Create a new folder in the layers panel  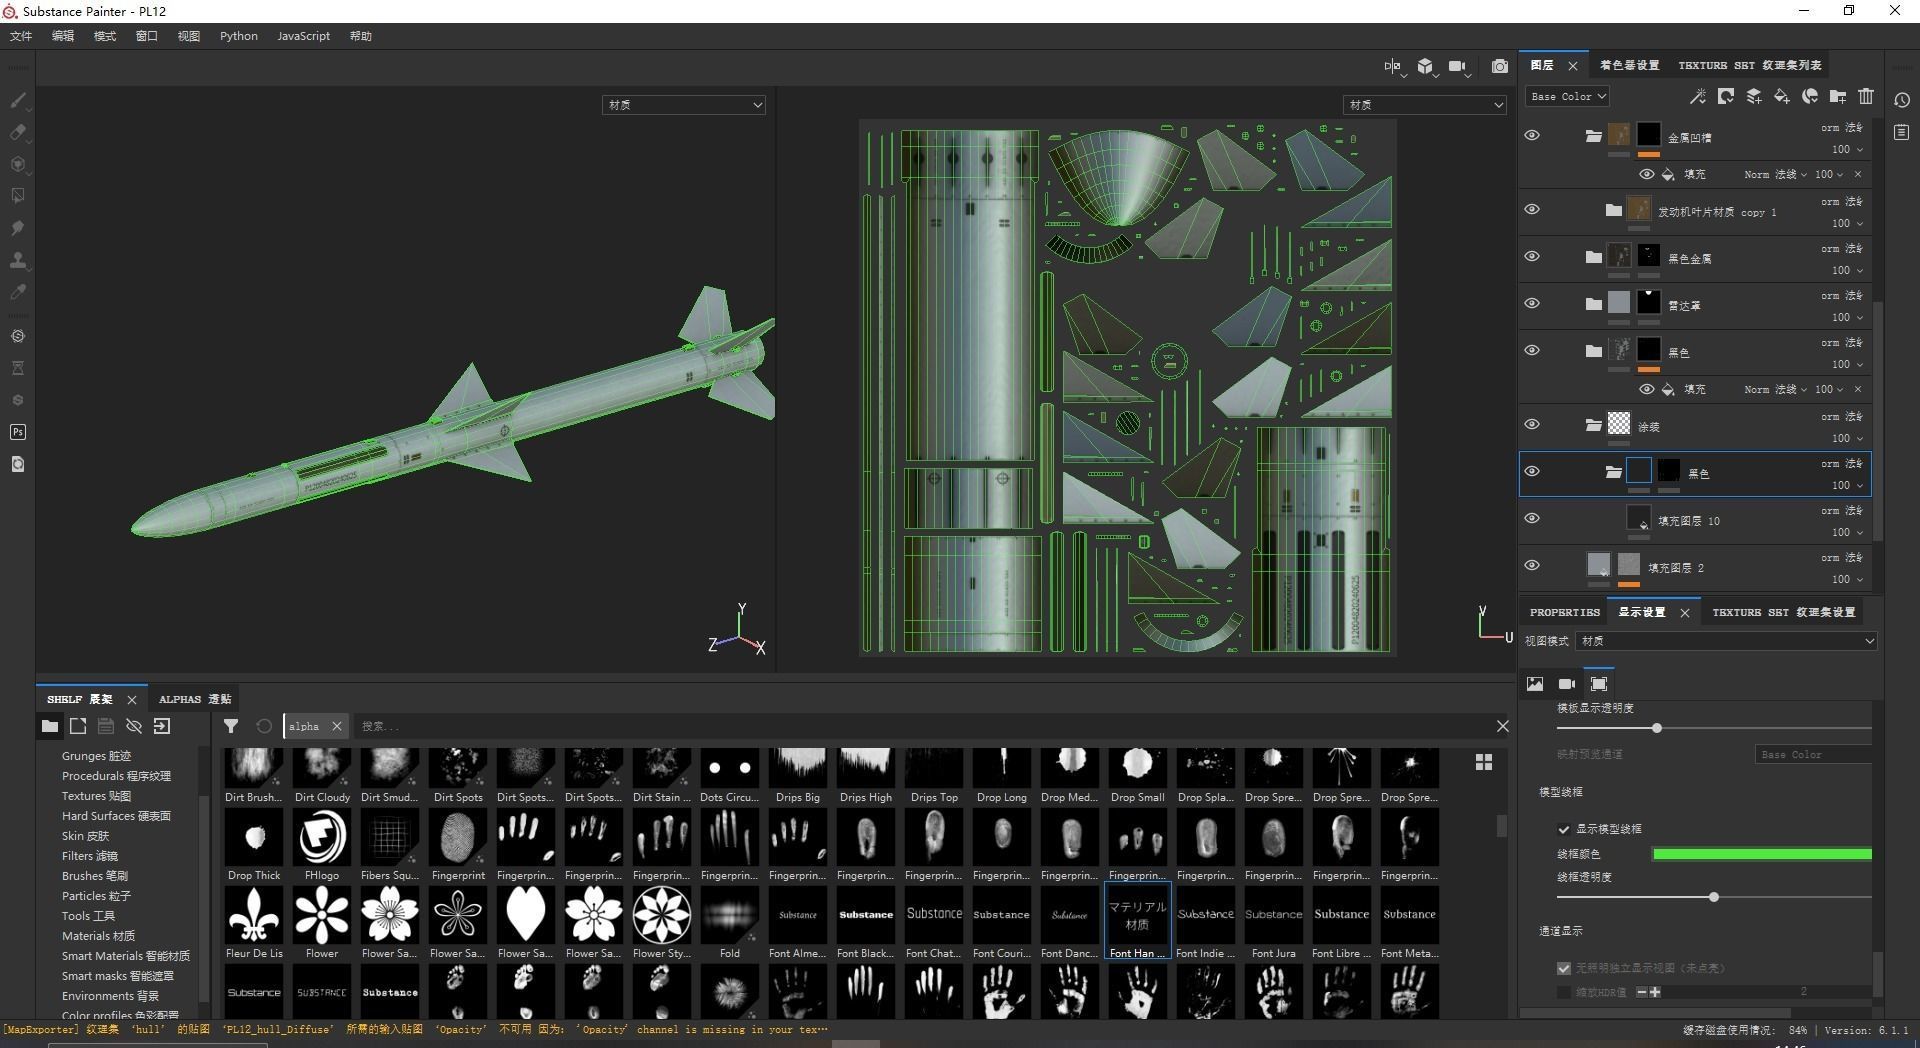click(1838, 96)
